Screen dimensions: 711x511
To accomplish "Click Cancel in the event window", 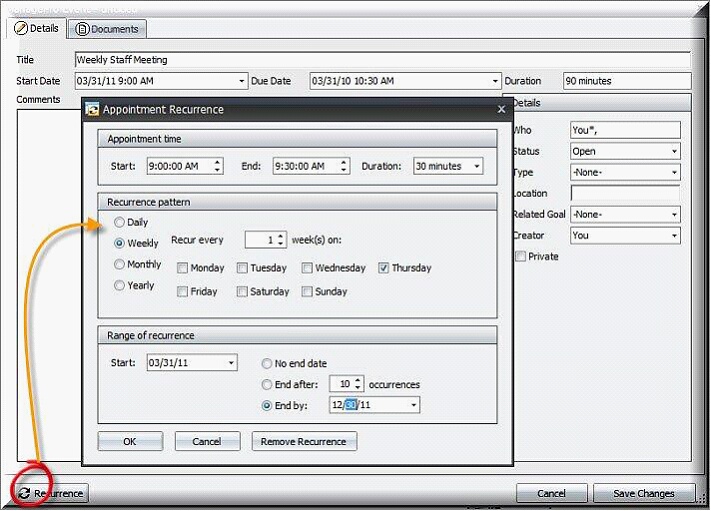I will (551, 493).
